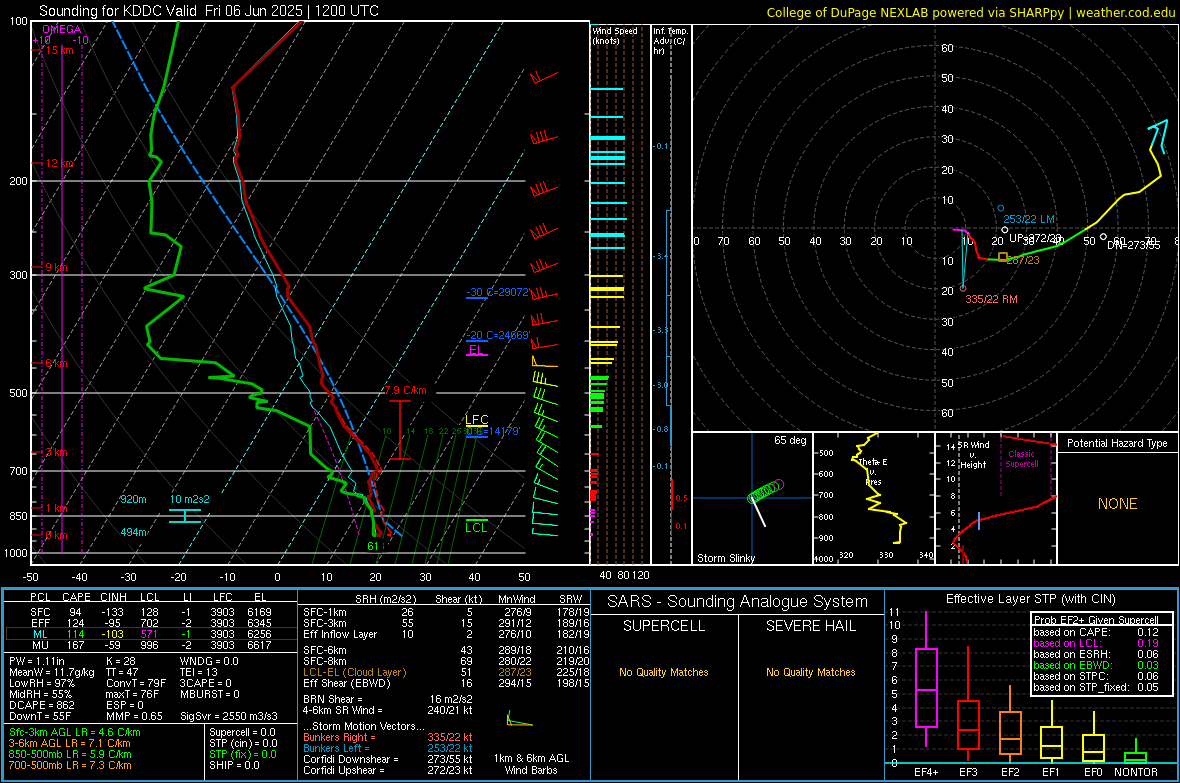Select the magenta EL level marker
The width and height of the screenshot is (1180, 783).
tap(476, 351)
